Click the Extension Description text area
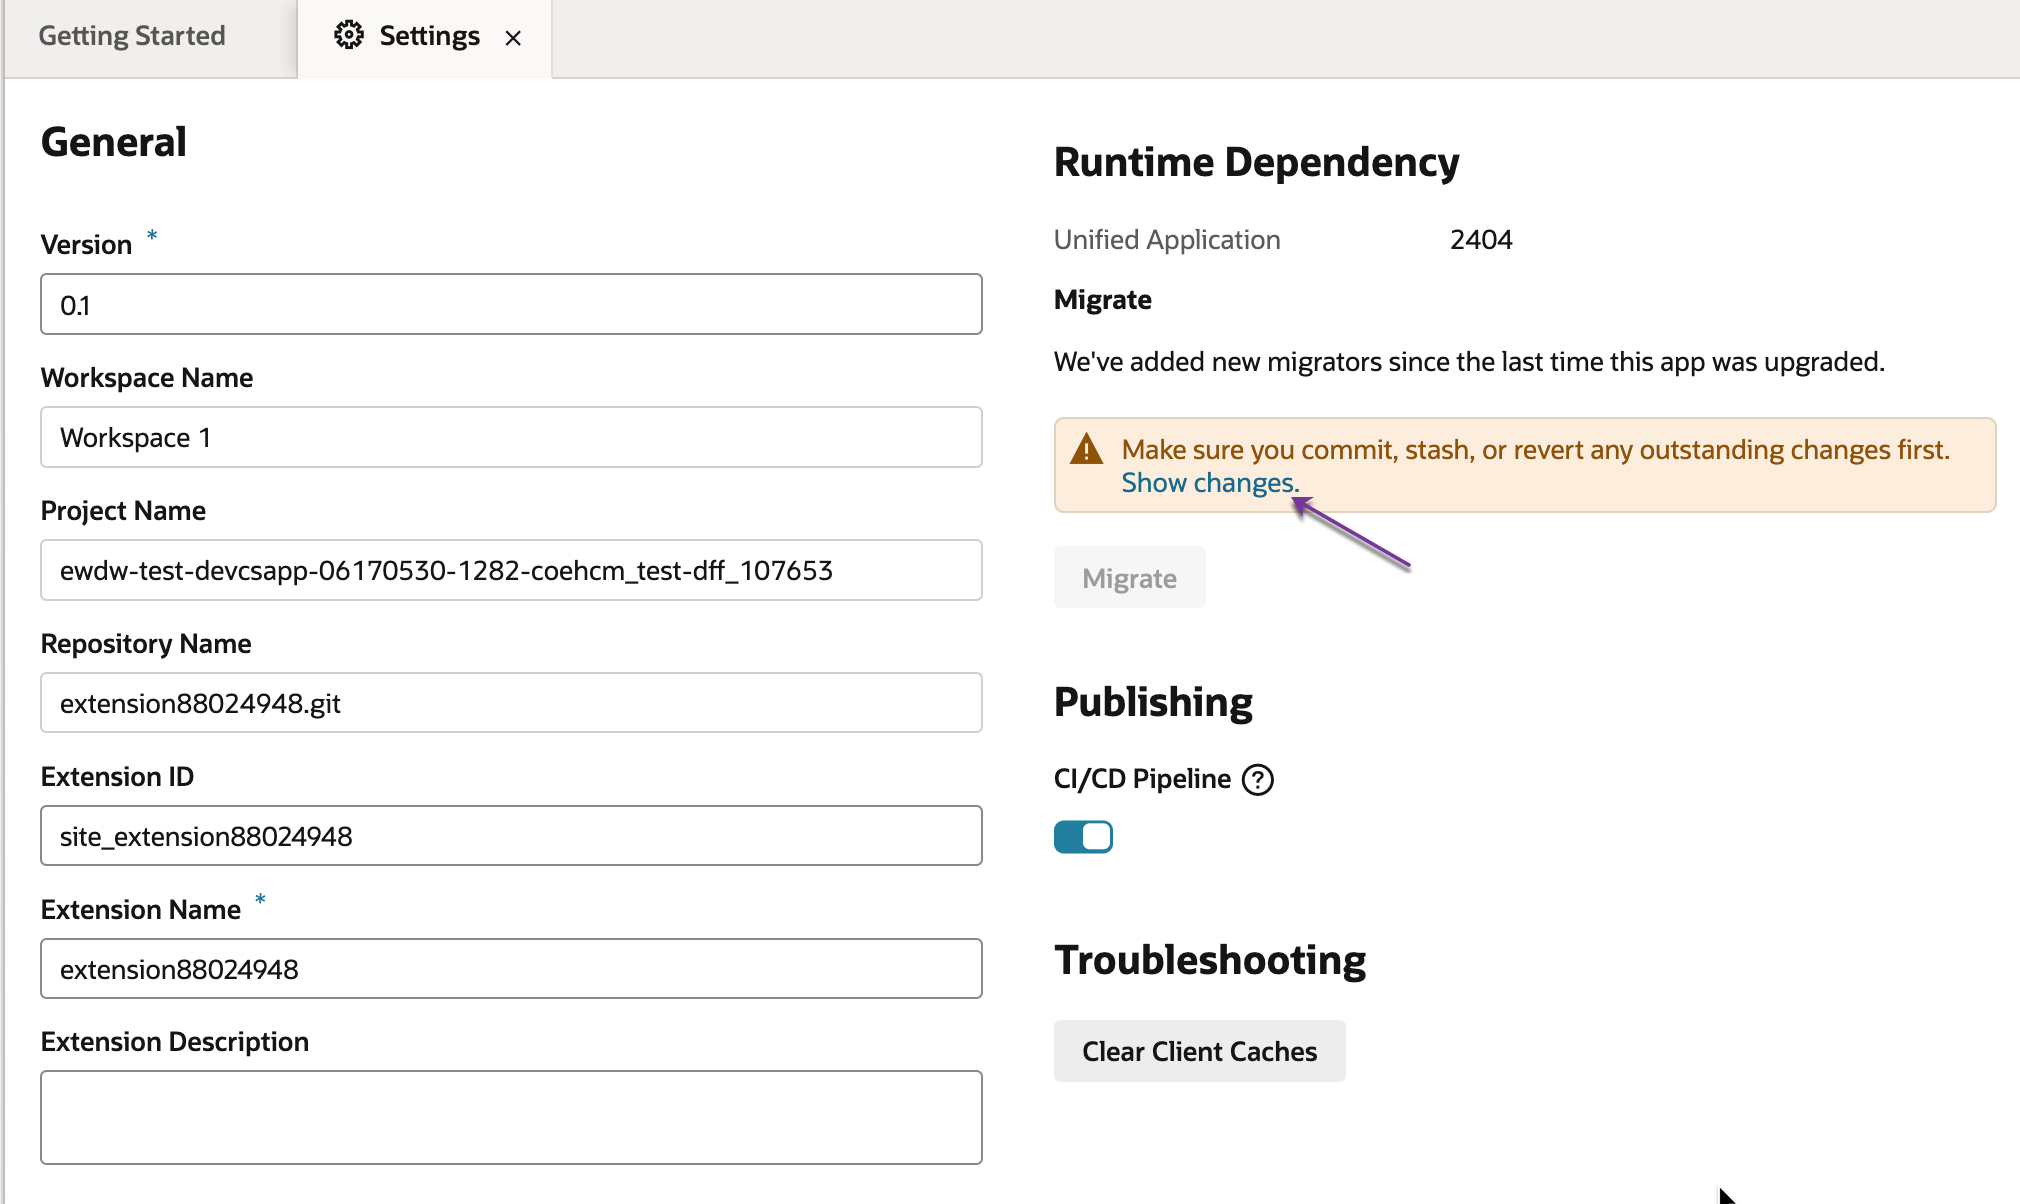 [511, 1117]
